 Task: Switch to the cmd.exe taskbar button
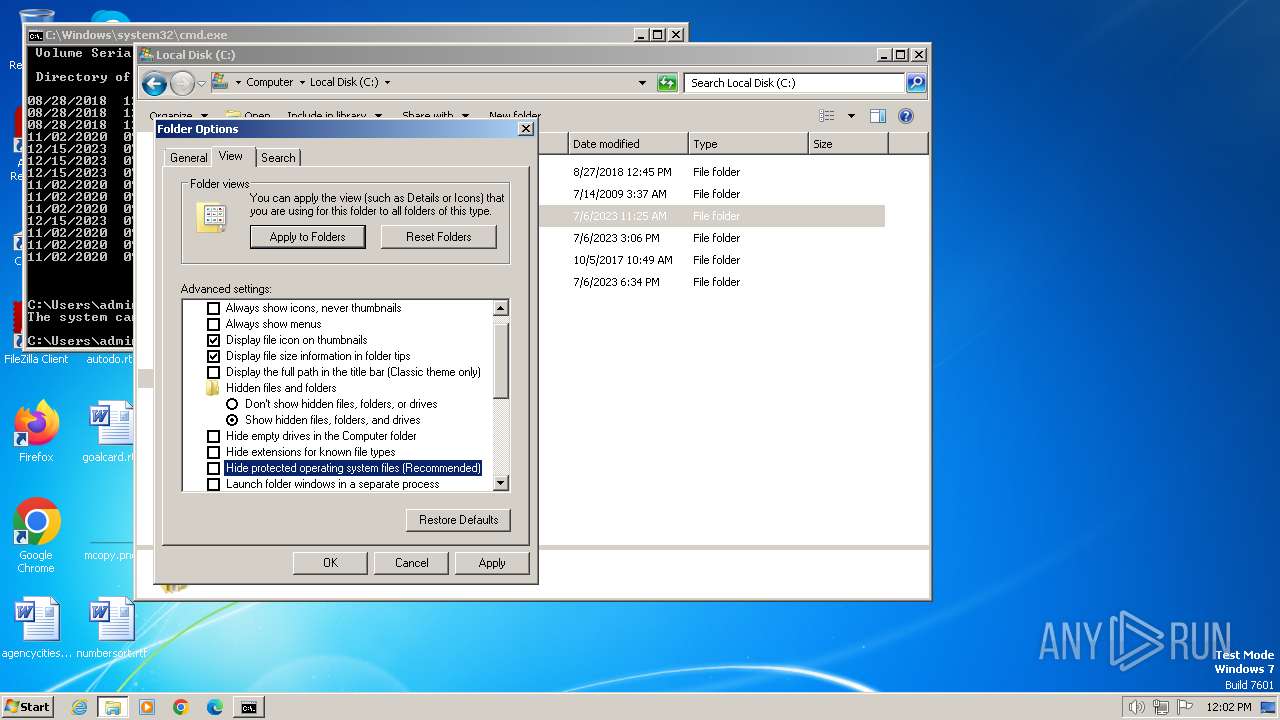click(x=248, y=707)
